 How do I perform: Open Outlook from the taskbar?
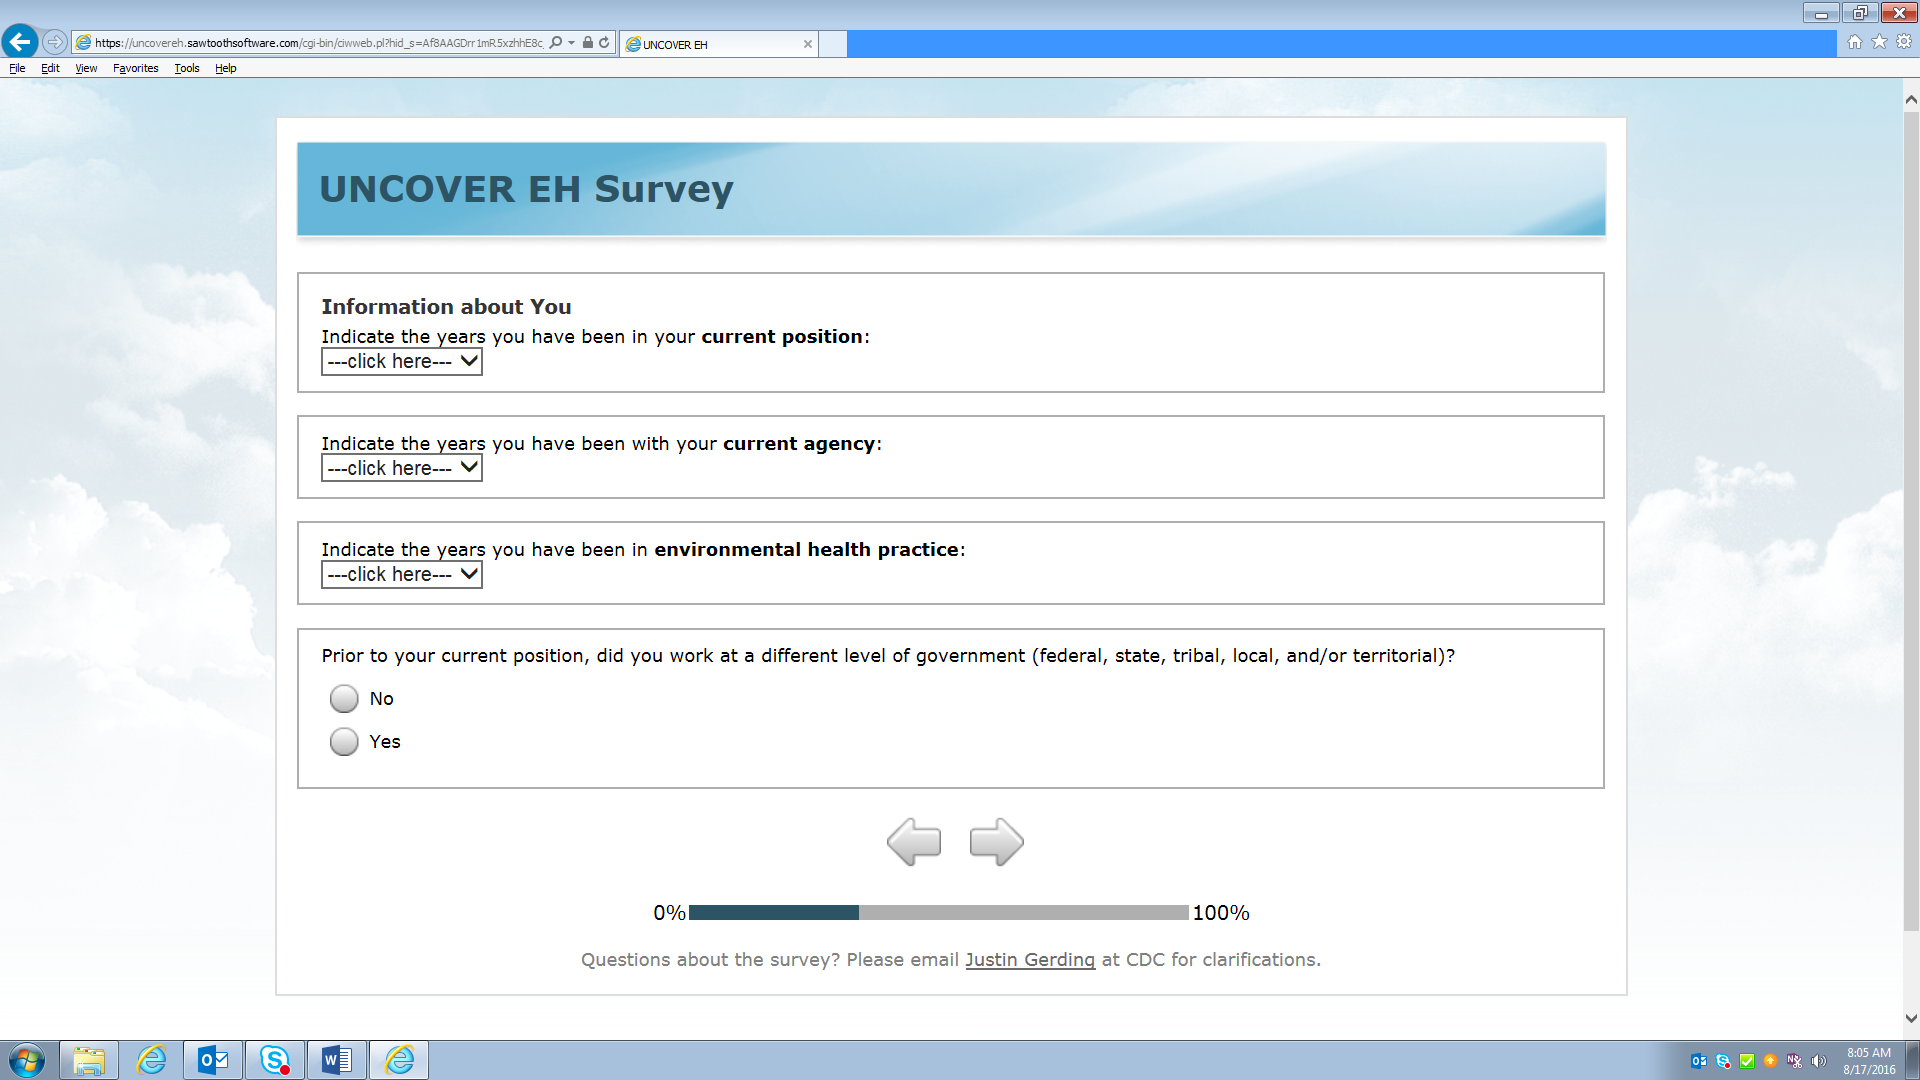point(213,1060)
